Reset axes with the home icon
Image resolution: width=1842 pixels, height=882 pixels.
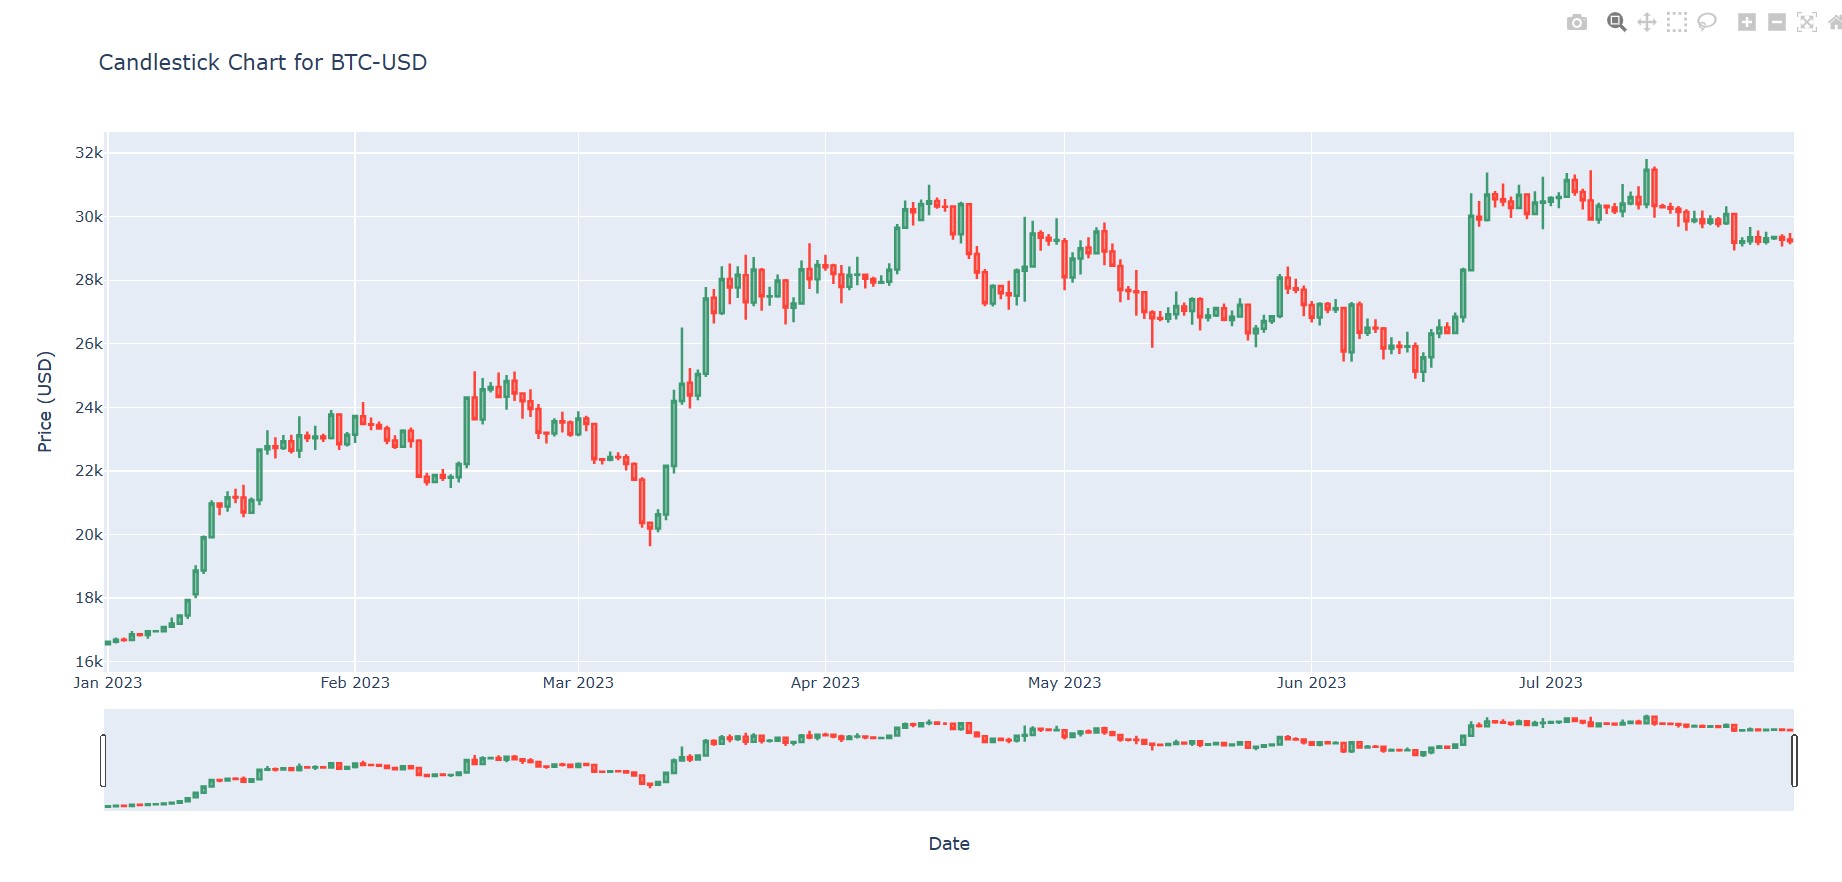1835,22
